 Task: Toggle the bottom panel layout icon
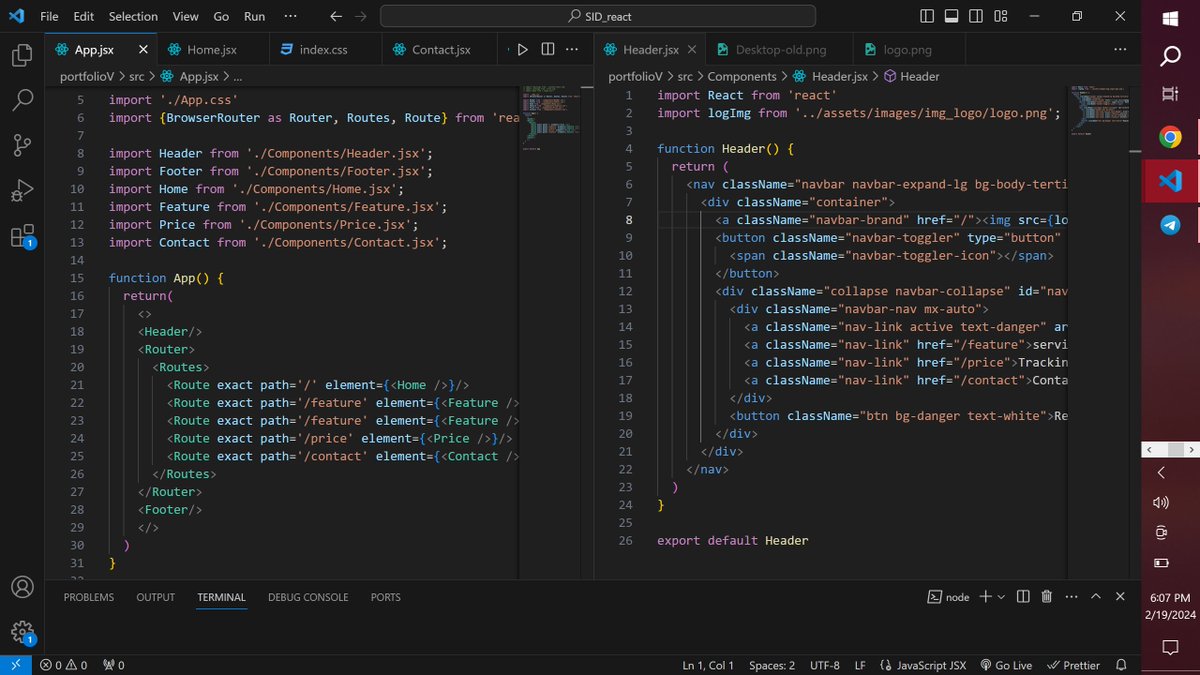coord(951,16)
